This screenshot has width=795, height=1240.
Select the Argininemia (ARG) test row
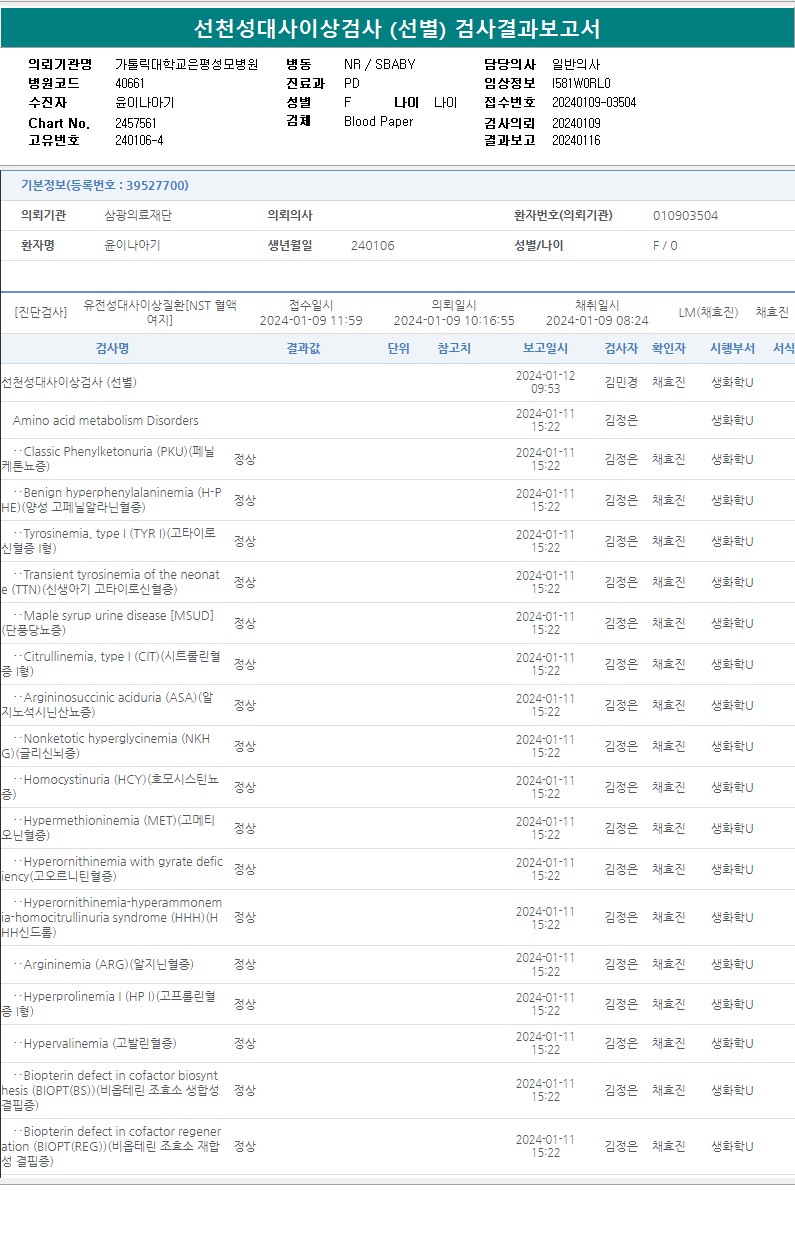(x=398, y=965)
